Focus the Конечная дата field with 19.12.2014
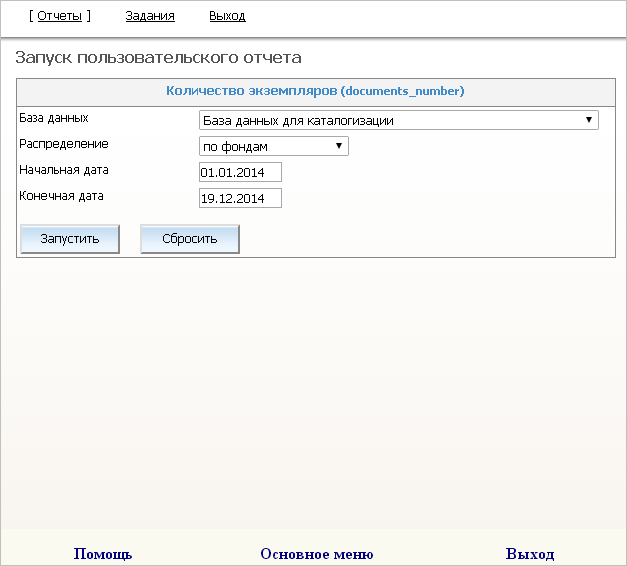Screen dimensions: 627x566 click(x=240, y=199)
